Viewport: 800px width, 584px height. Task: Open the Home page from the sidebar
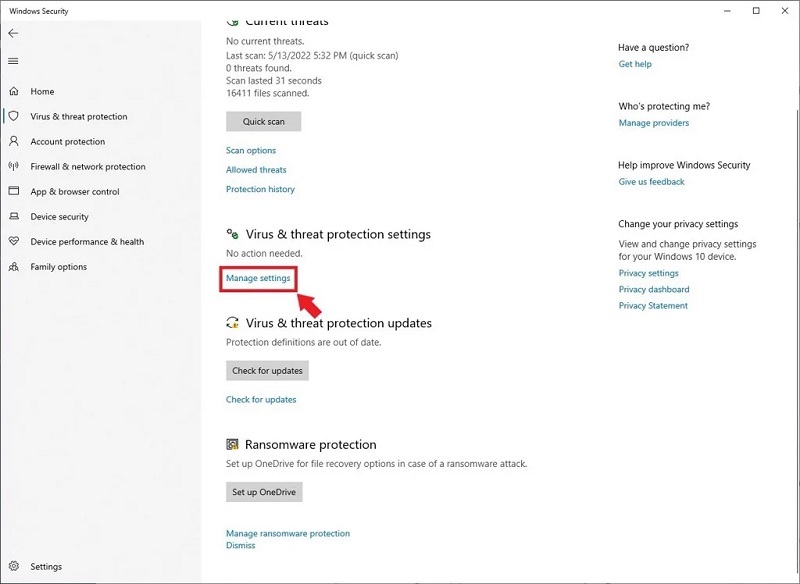point(42,90)
